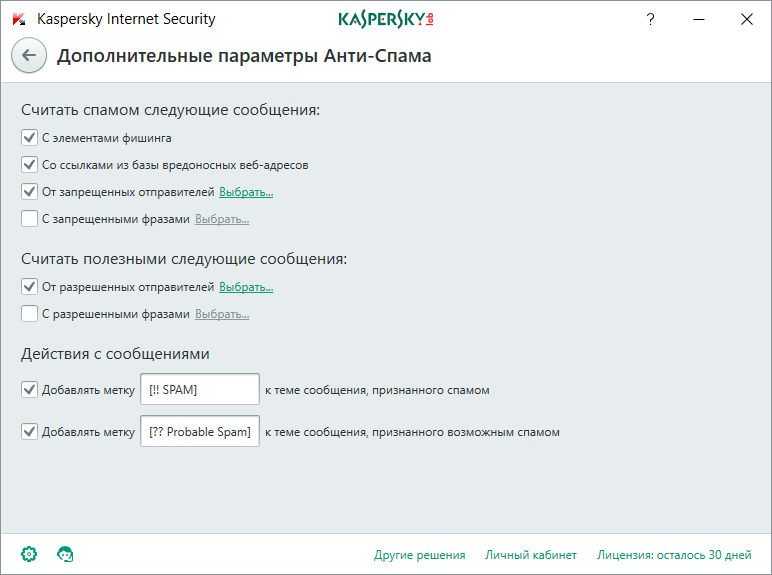This screenshot has height=575, width=772.
Task: Minimize the Kaspersky window
Action: [699, 19]
